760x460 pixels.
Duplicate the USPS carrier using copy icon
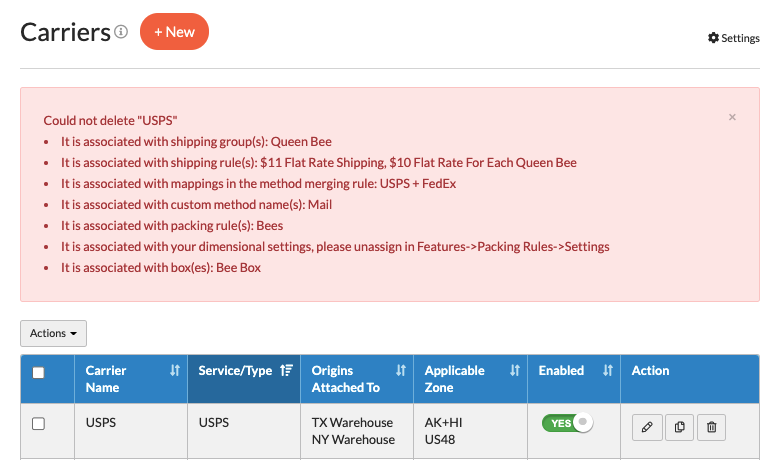pyautogui.click(x=679, y=427)
